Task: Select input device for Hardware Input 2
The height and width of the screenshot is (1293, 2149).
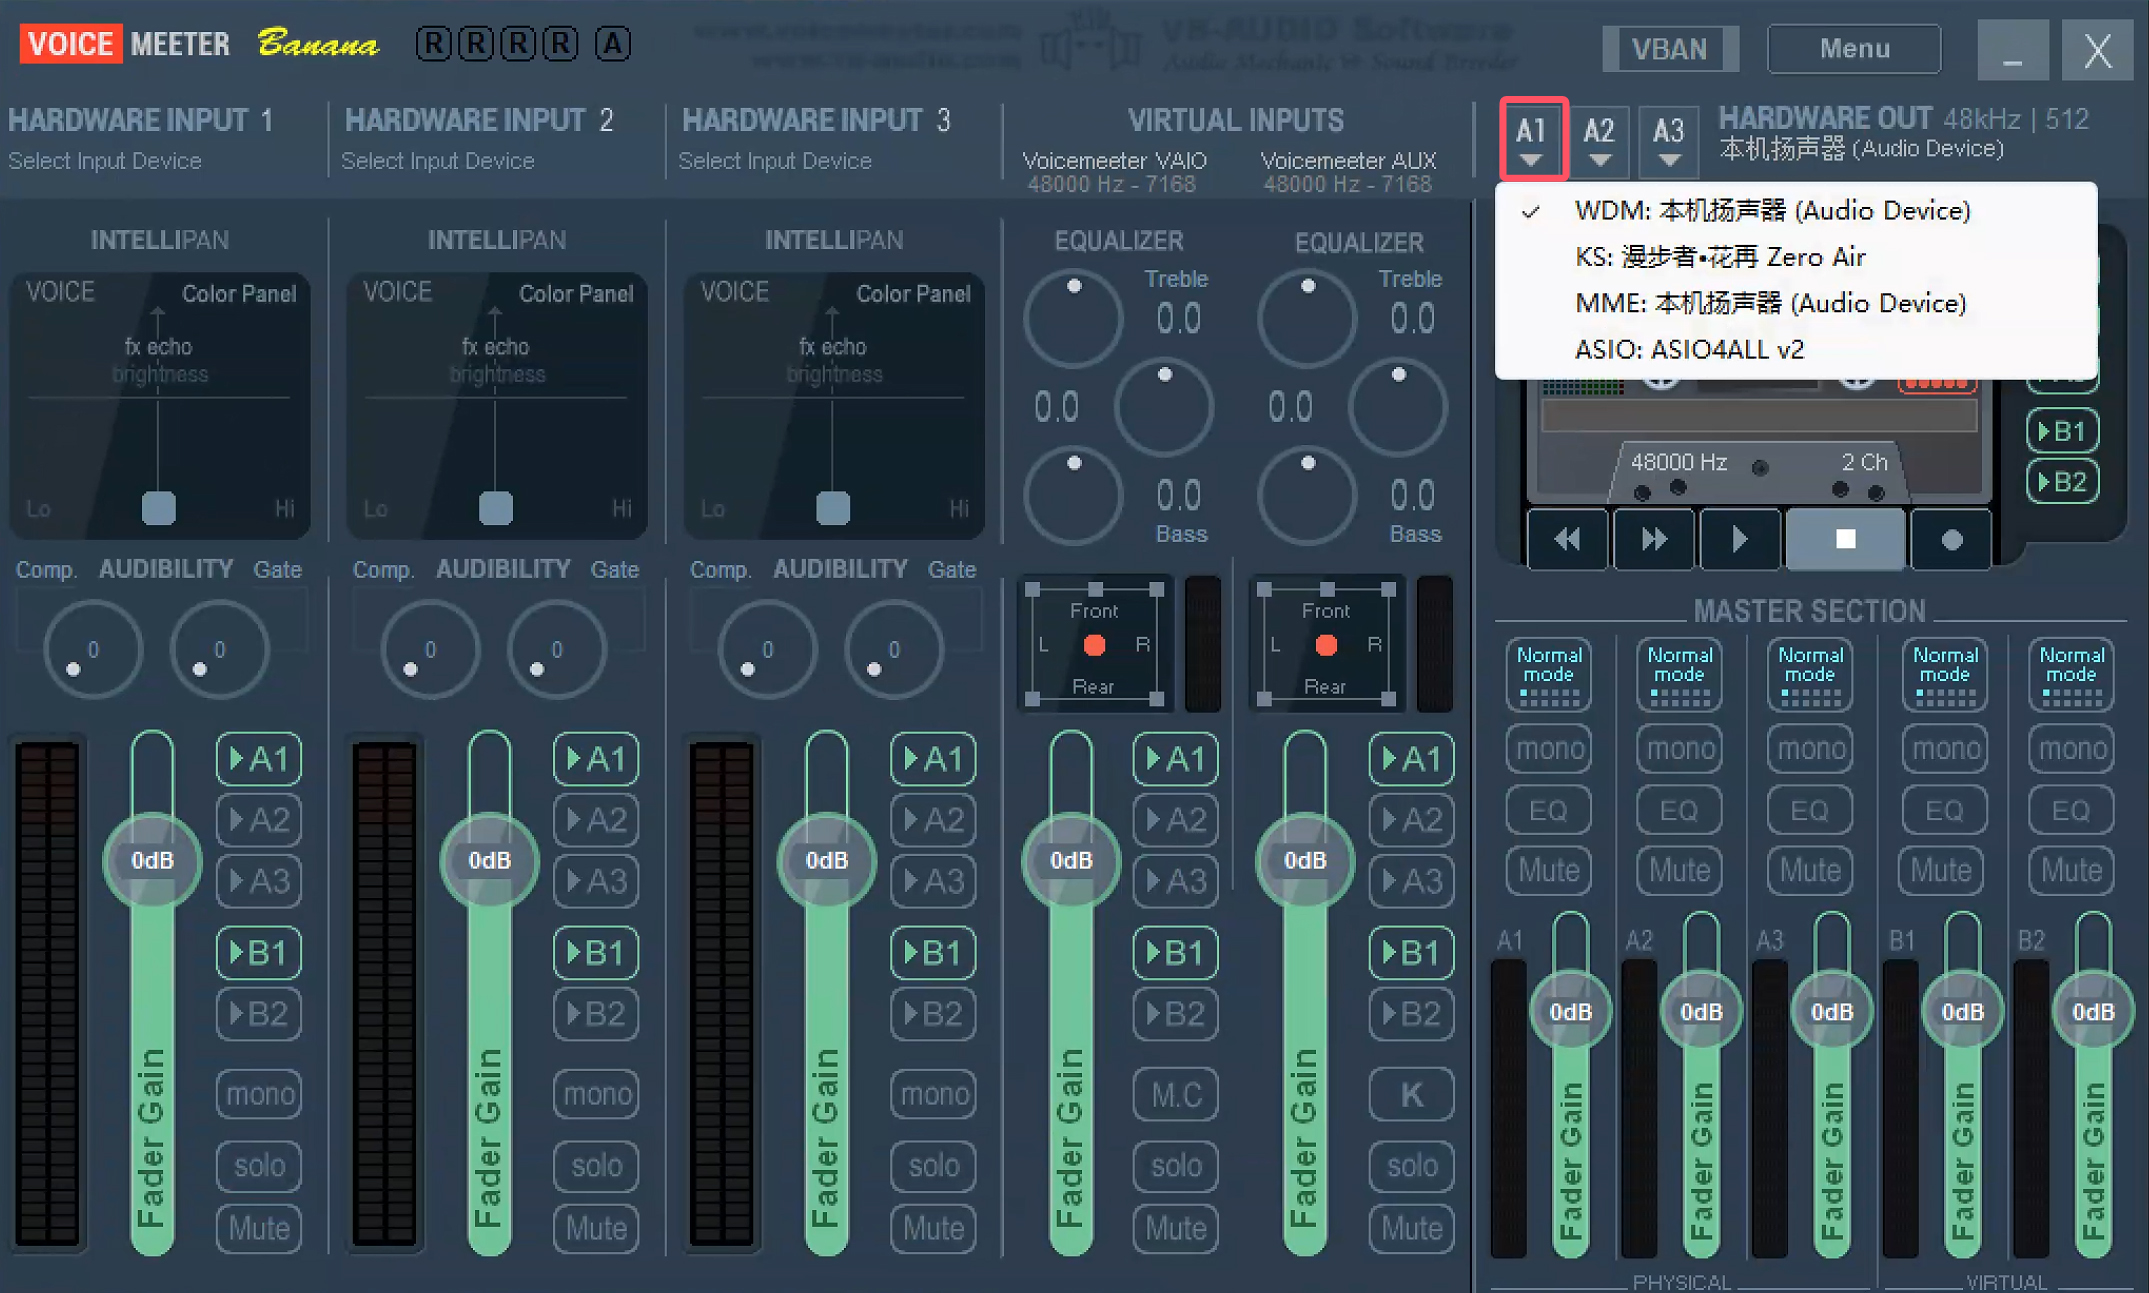Action: tap(438, 161)
